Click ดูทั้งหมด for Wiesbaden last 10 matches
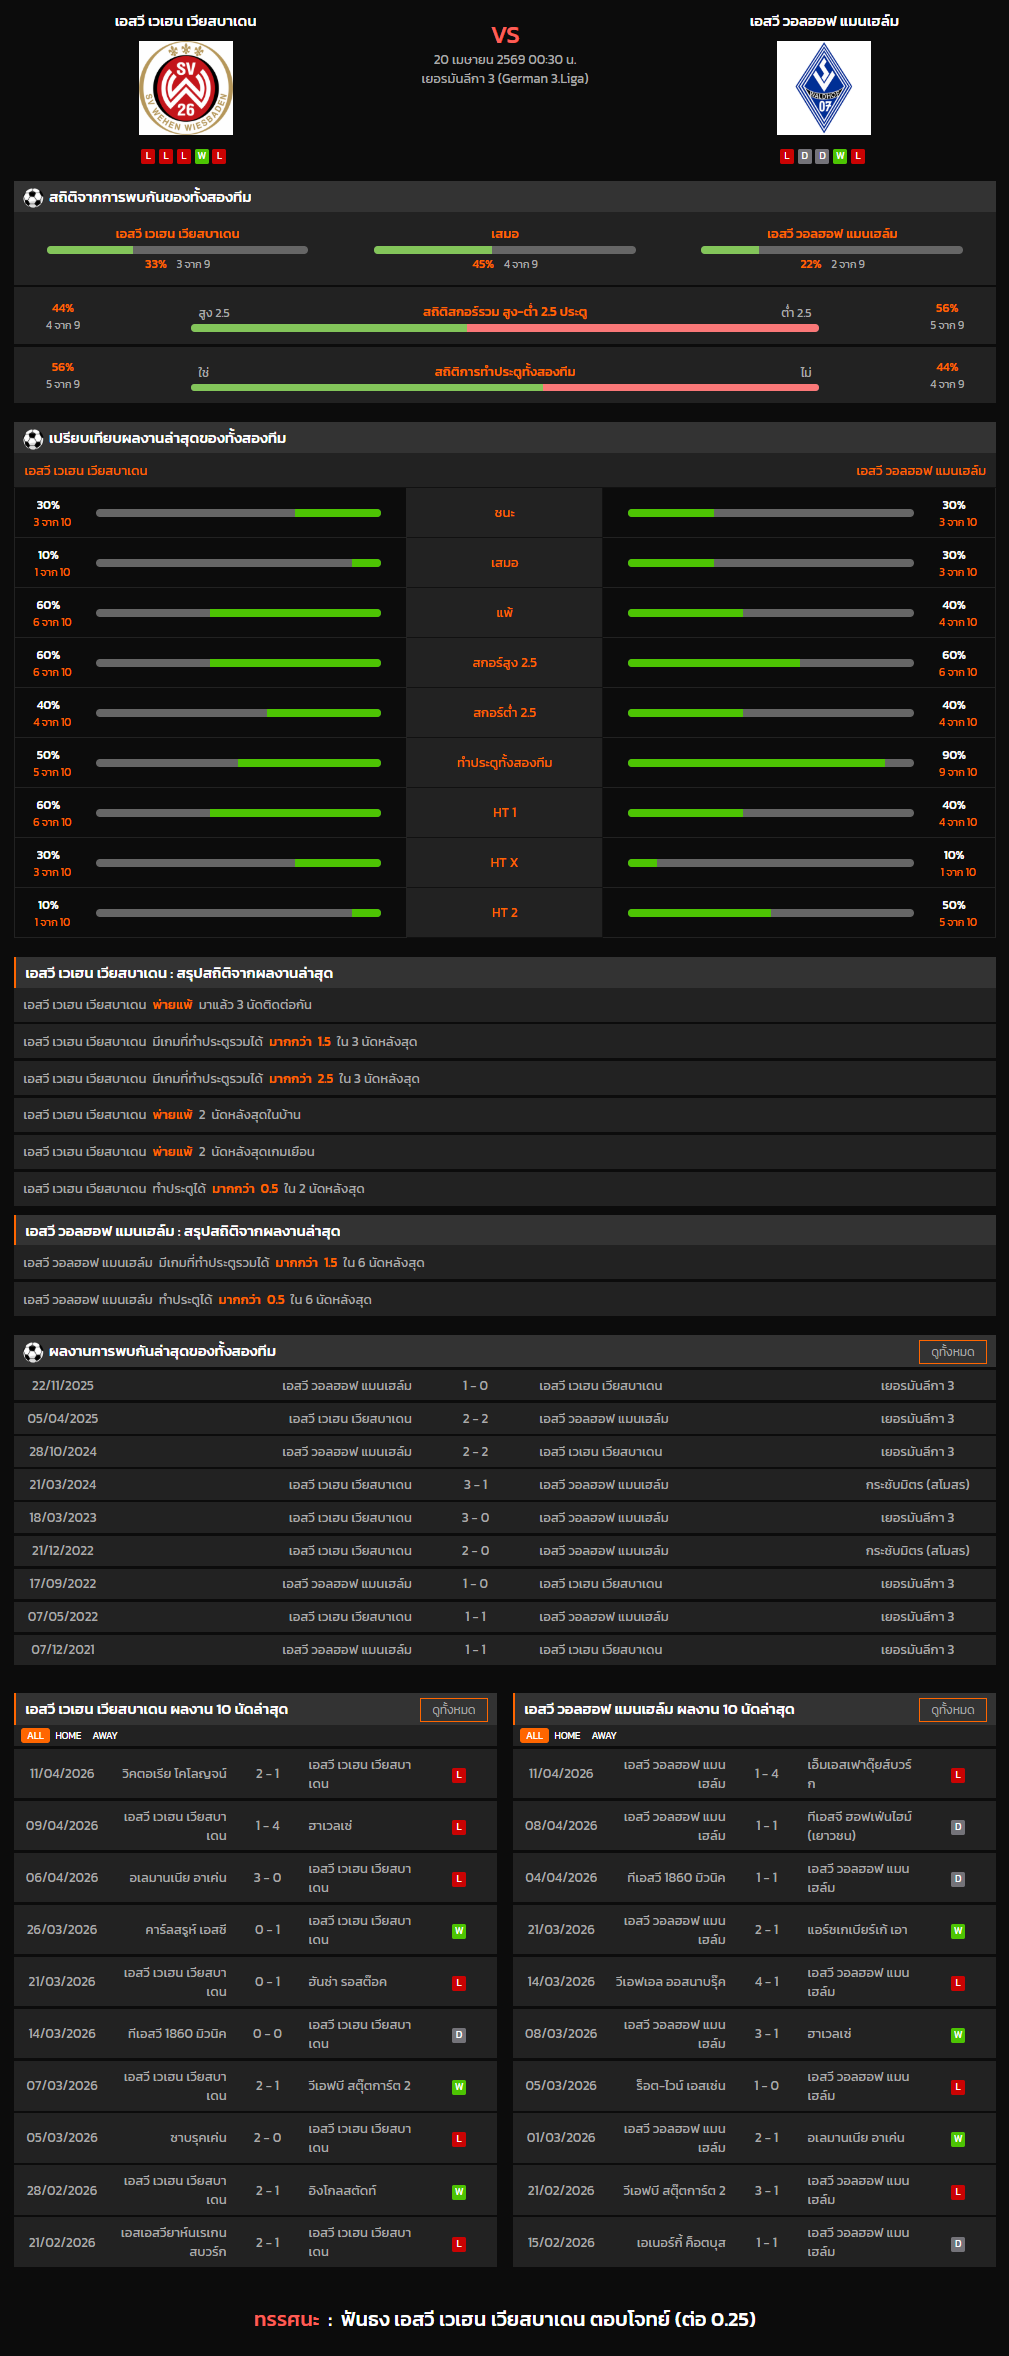This screenshot has width=1009, height=2356. pos(454,1710)
